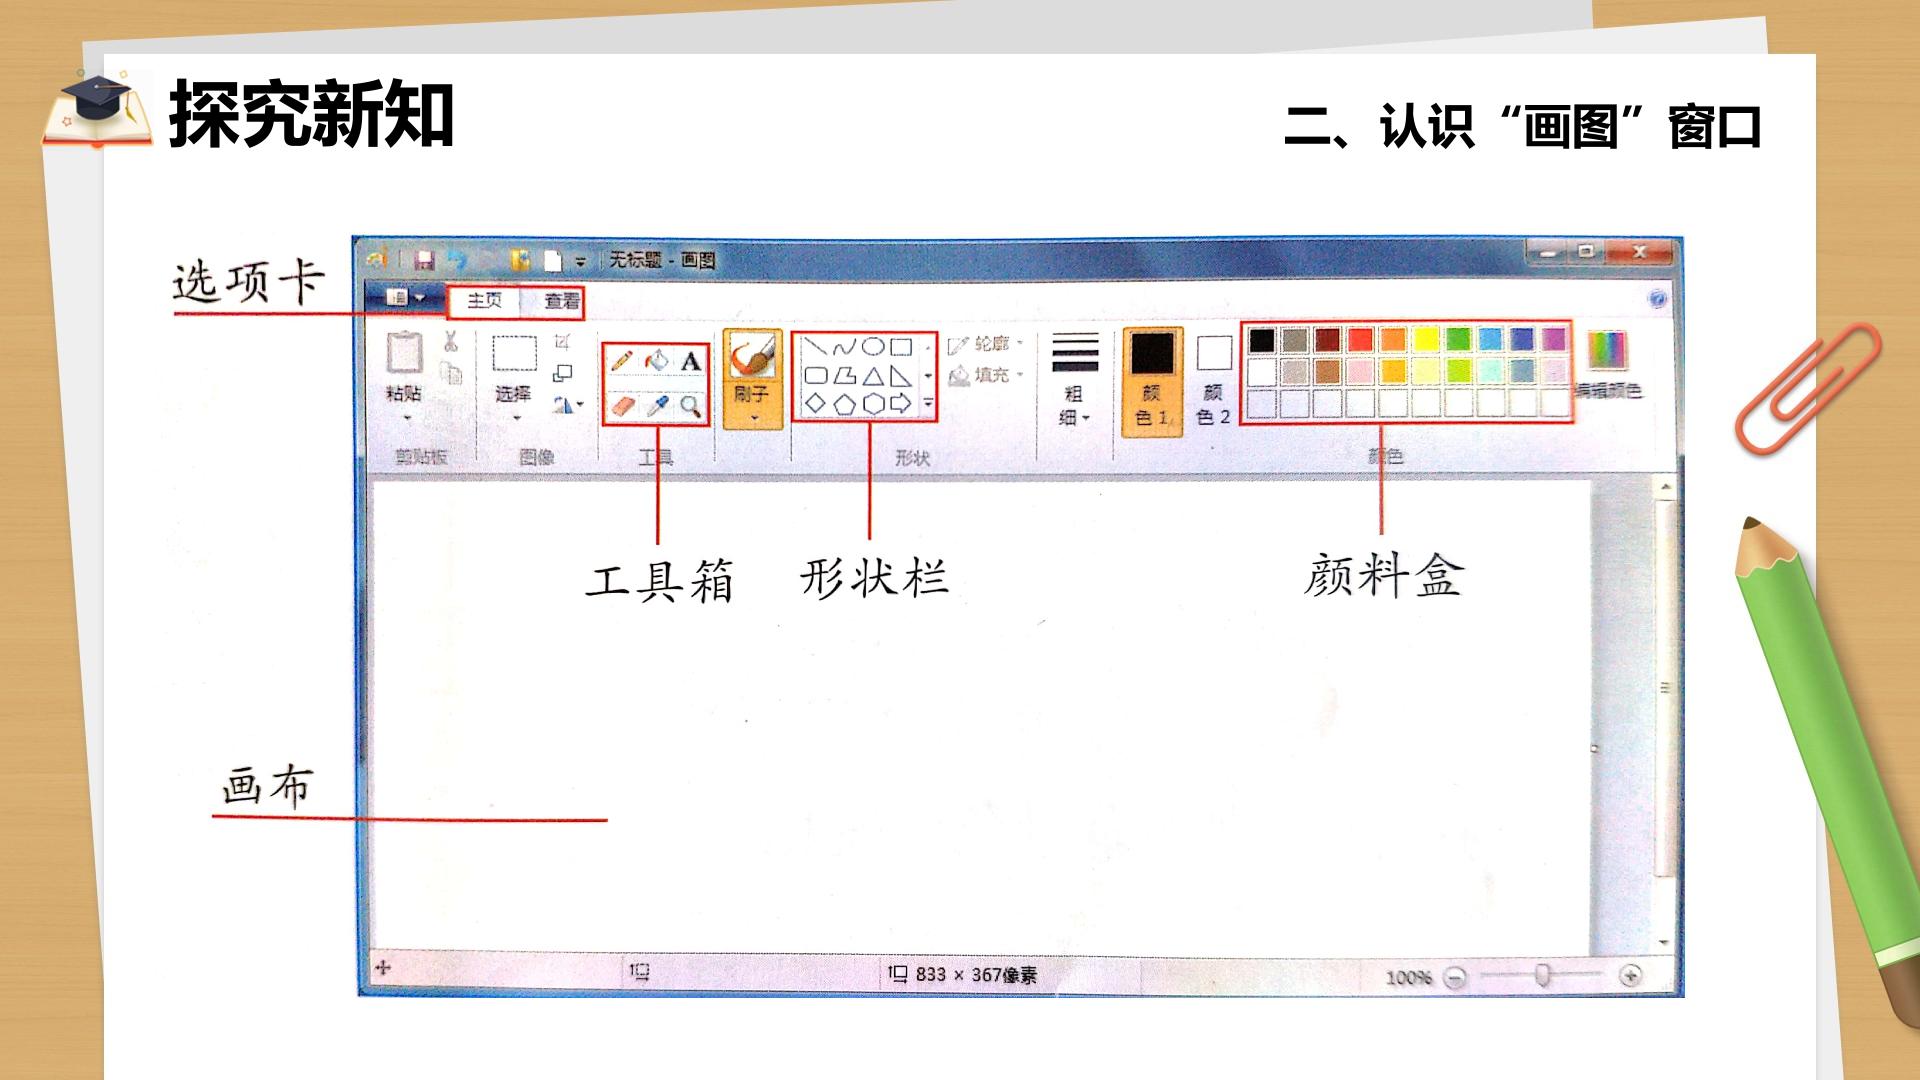
Task: Pick the Oval shape
Action: tap(873, 347)
